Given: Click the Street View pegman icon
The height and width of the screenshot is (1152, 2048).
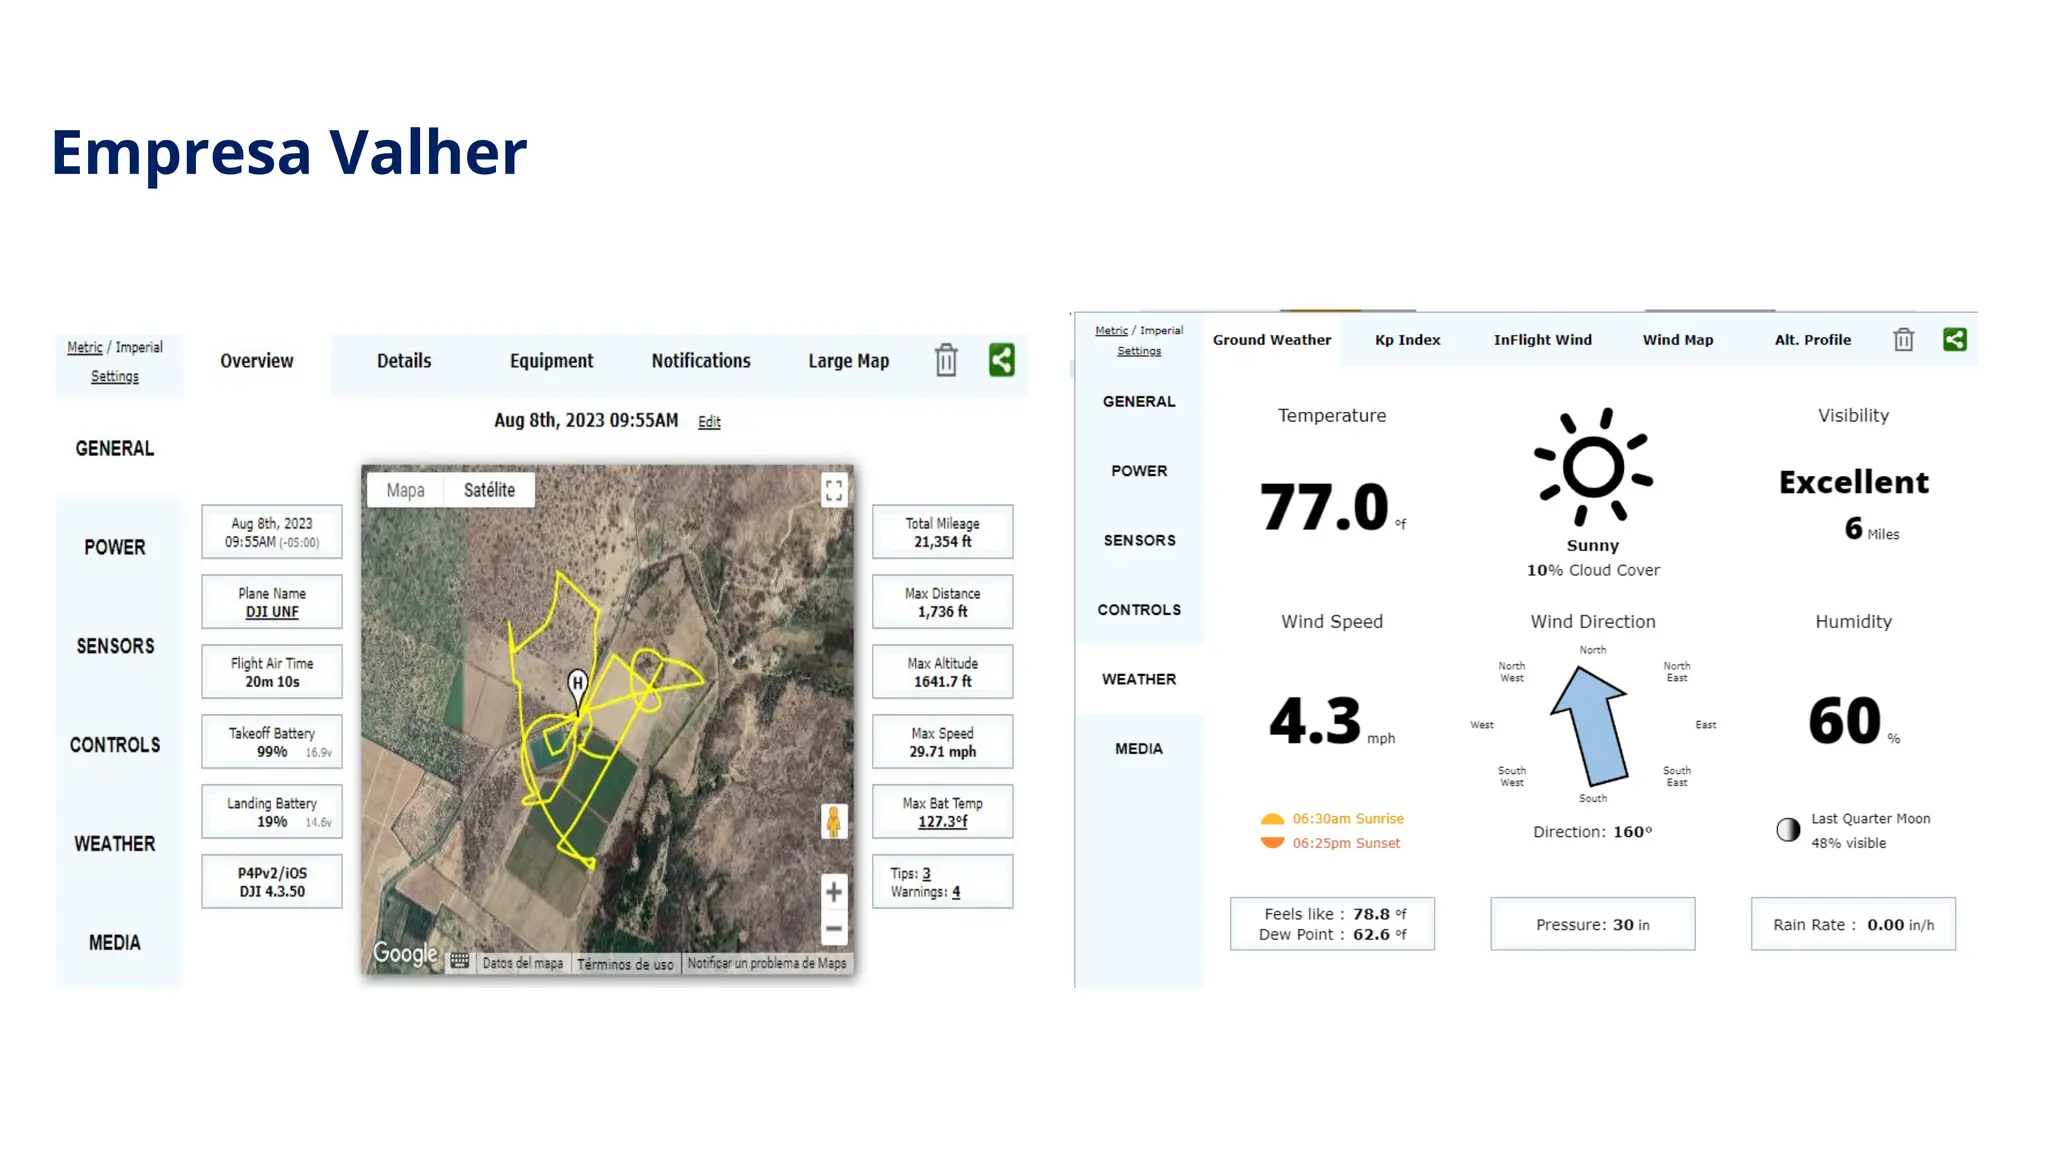Looking at the screenshot, I should (x=833, y=822).
